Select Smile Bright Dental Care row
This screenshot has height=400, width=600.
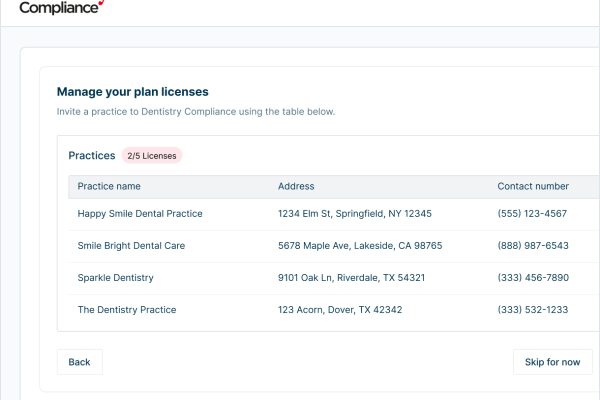(334, 246)
